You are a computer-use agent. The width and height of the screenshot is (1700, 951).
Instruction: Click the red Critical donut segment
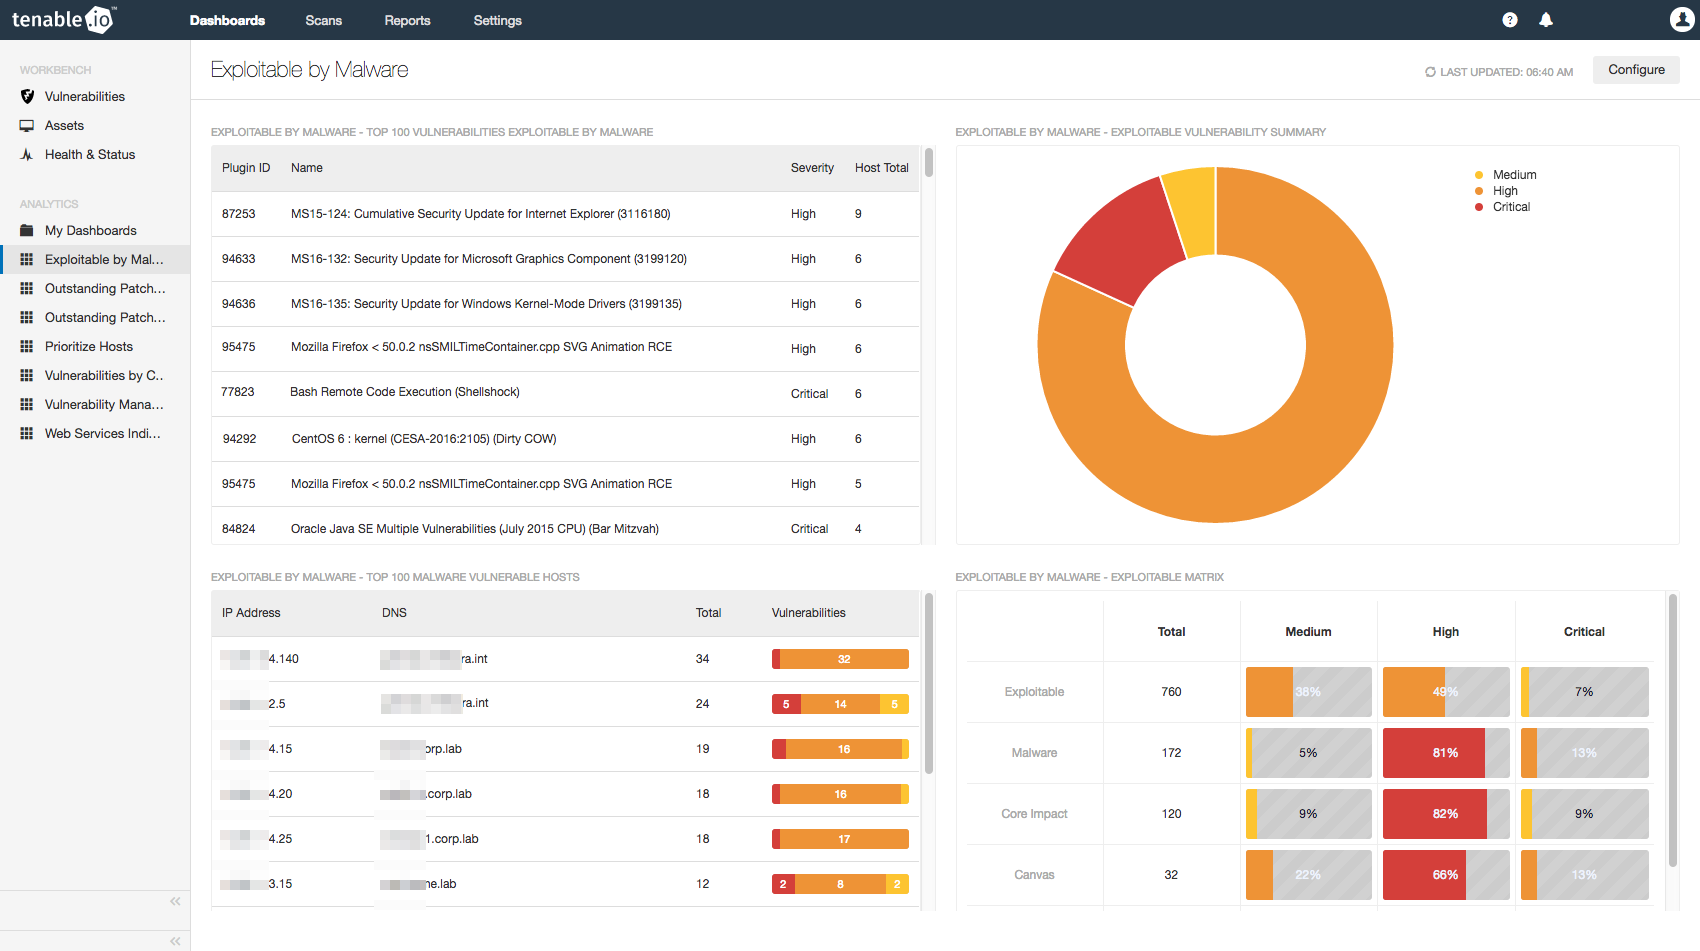pos(1122,239)
